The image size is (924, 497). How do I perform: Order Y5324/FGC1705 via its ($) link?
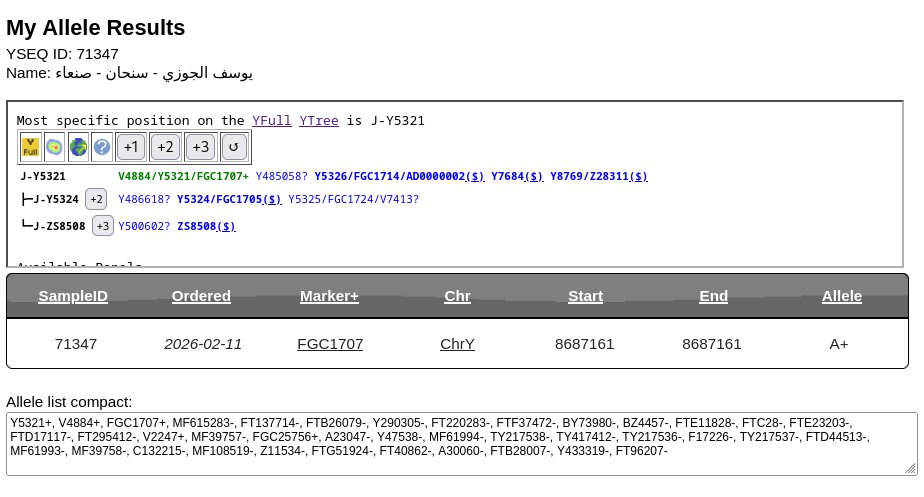pos(272,199)
